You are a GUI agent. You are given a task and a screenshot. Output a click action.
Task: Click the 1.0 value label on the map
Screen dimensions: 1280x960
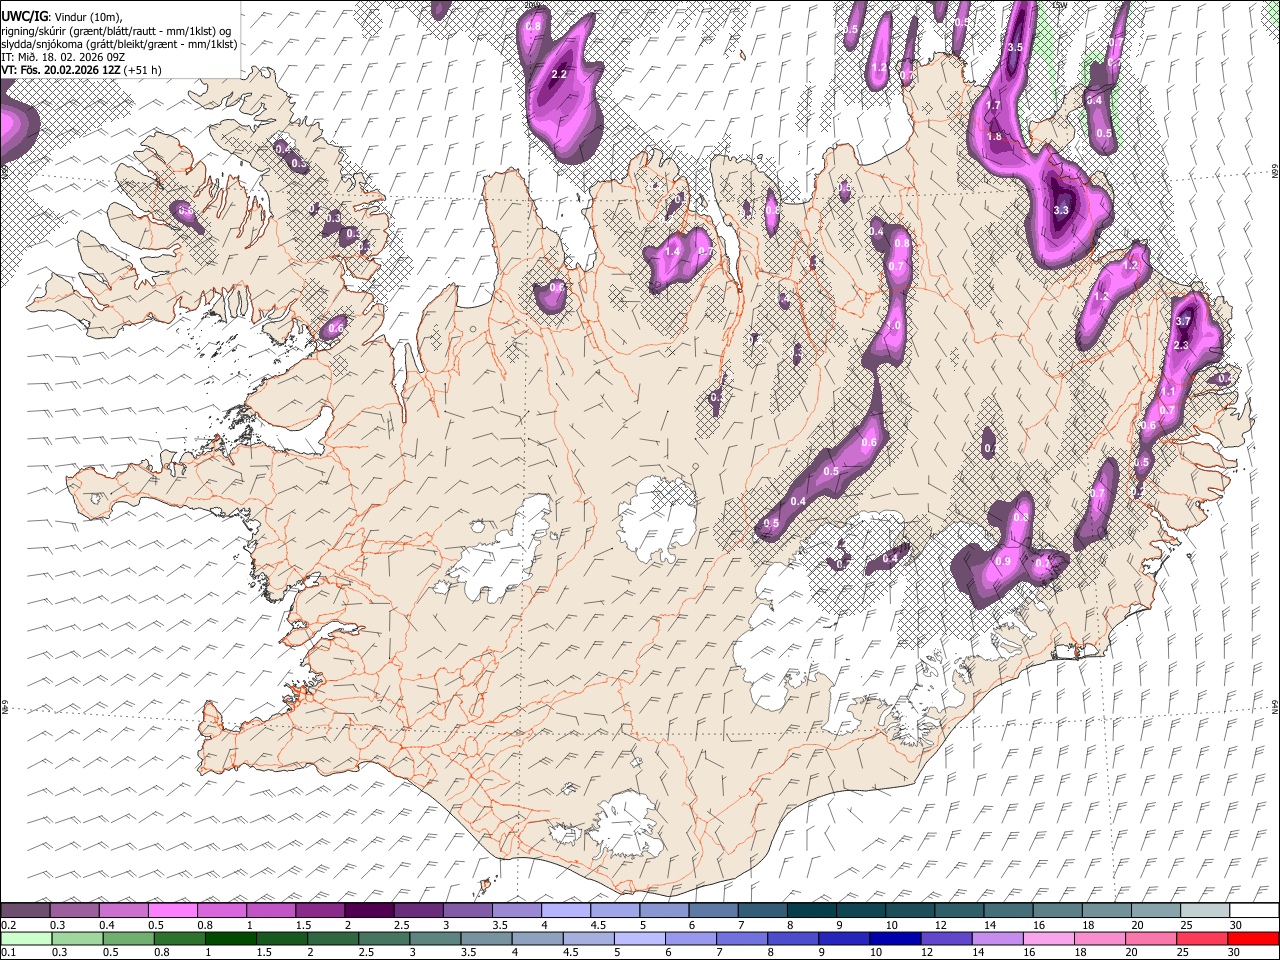(x=893, y=326)
